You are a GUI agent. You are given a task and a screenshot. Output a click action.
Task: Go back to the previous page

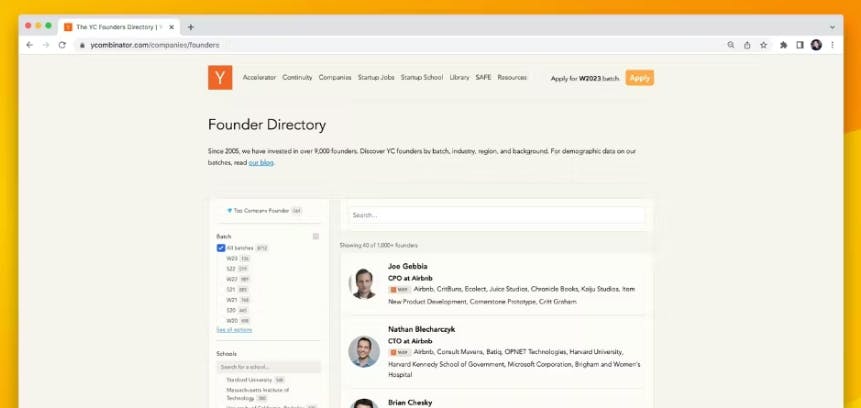pos(29,45)
